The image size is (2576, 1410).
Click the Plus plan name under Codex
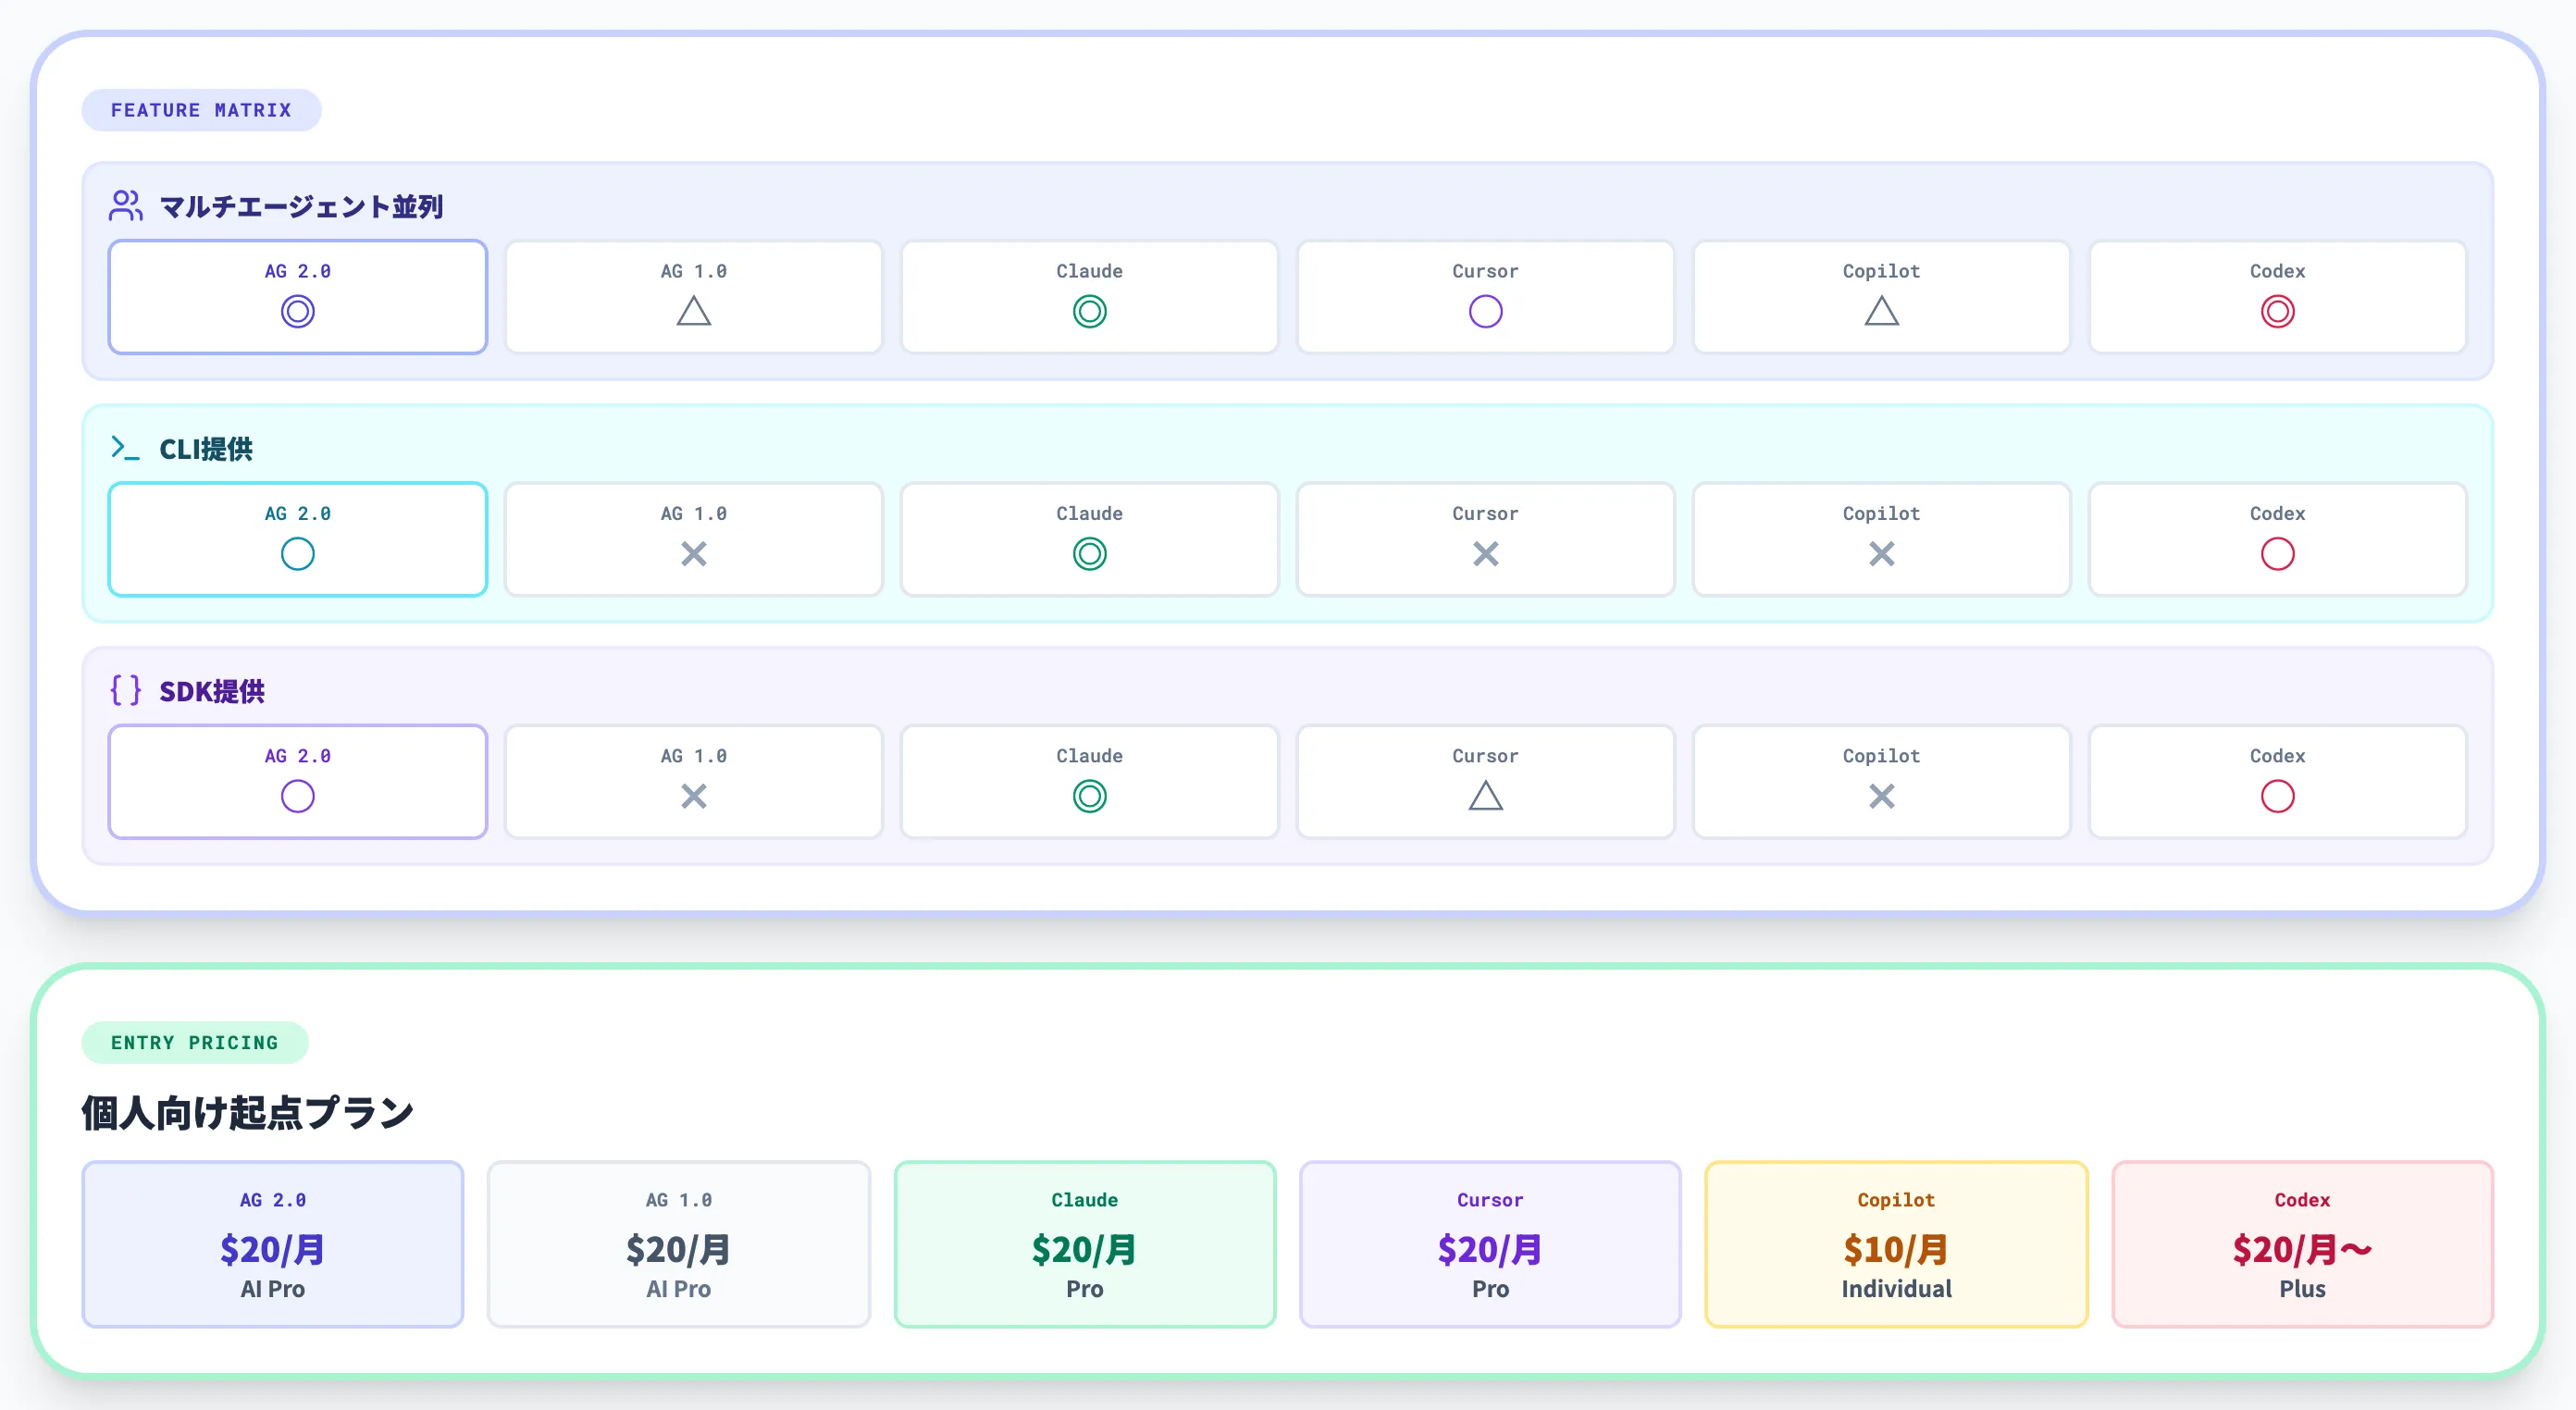tap(2303, 1289)
